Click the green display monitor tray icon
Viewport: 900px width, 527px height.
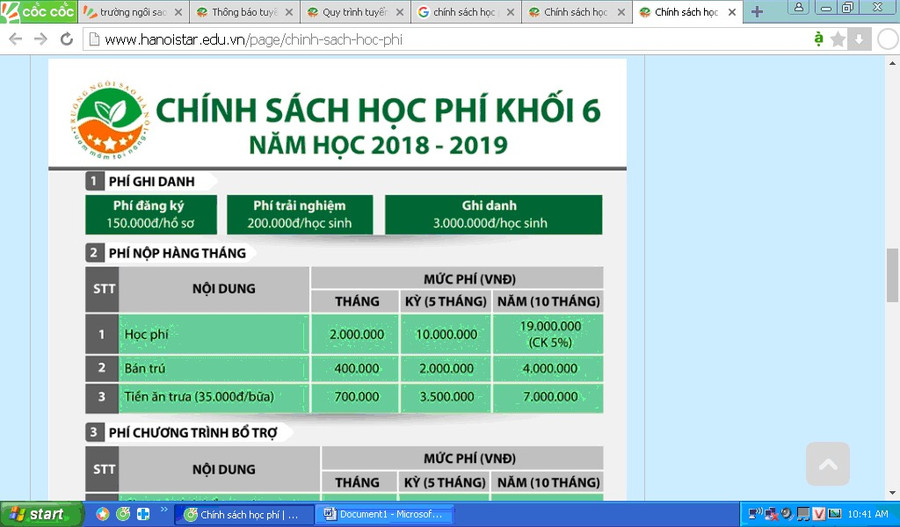pos(835,514)
